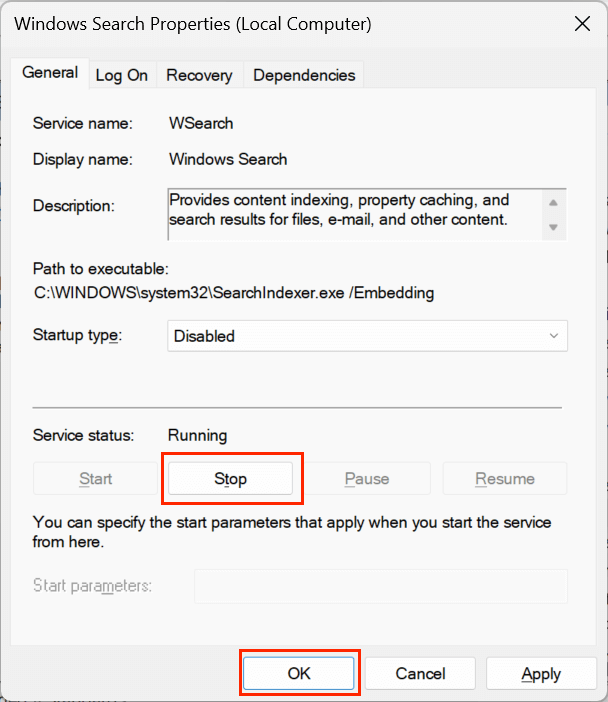Confirm changes with the OK button

tap(299, 673)
